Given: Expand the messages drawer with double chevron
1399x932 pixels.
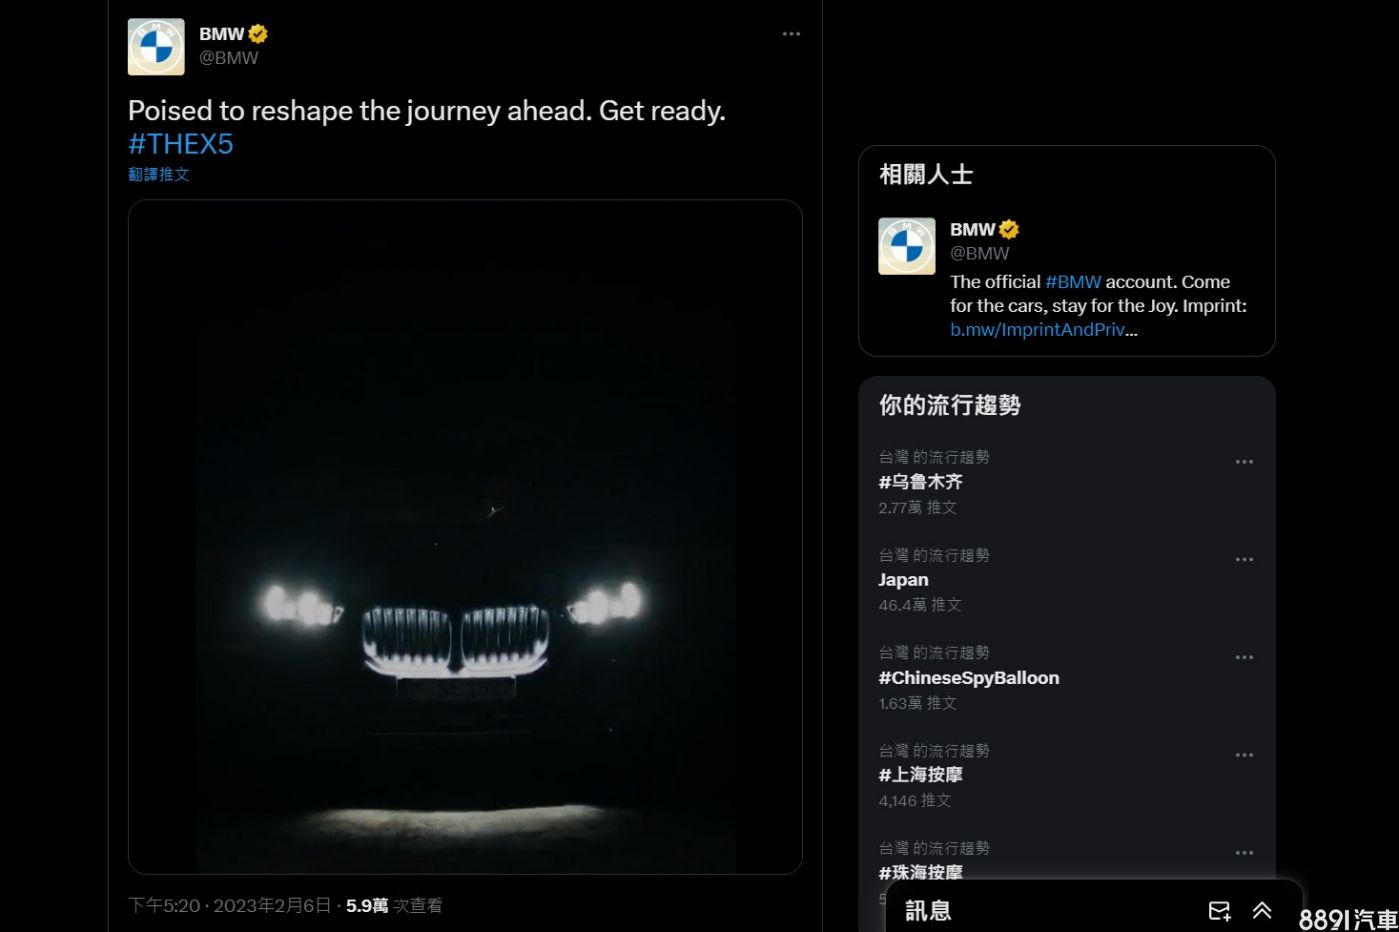Looking at the screenshot, I should [1262, 910].
